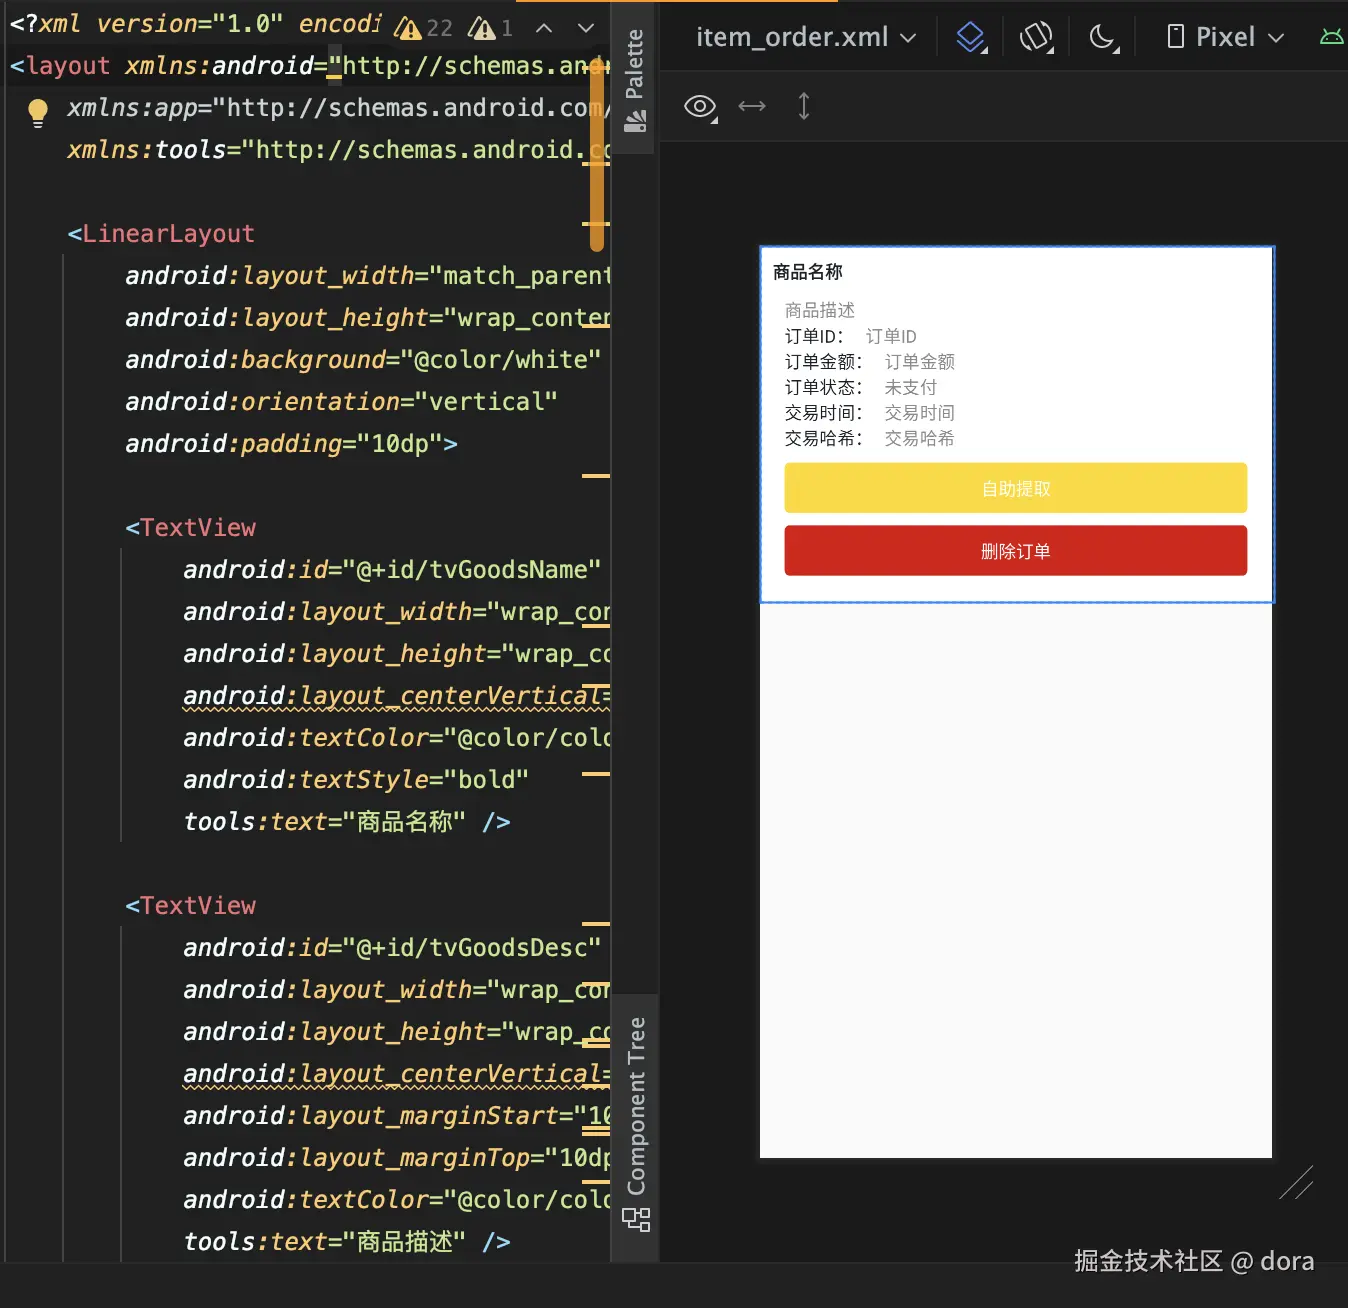This screenshot has width=1348, height=1308.
Task: Toggle the eye view options icon
Action: tap(701, 107)
